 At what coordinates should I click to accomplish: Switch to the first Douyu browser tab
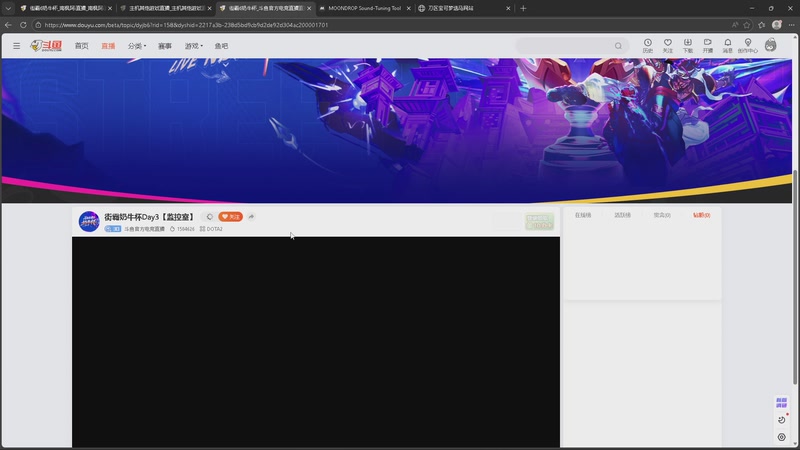[x=65, y=8]
